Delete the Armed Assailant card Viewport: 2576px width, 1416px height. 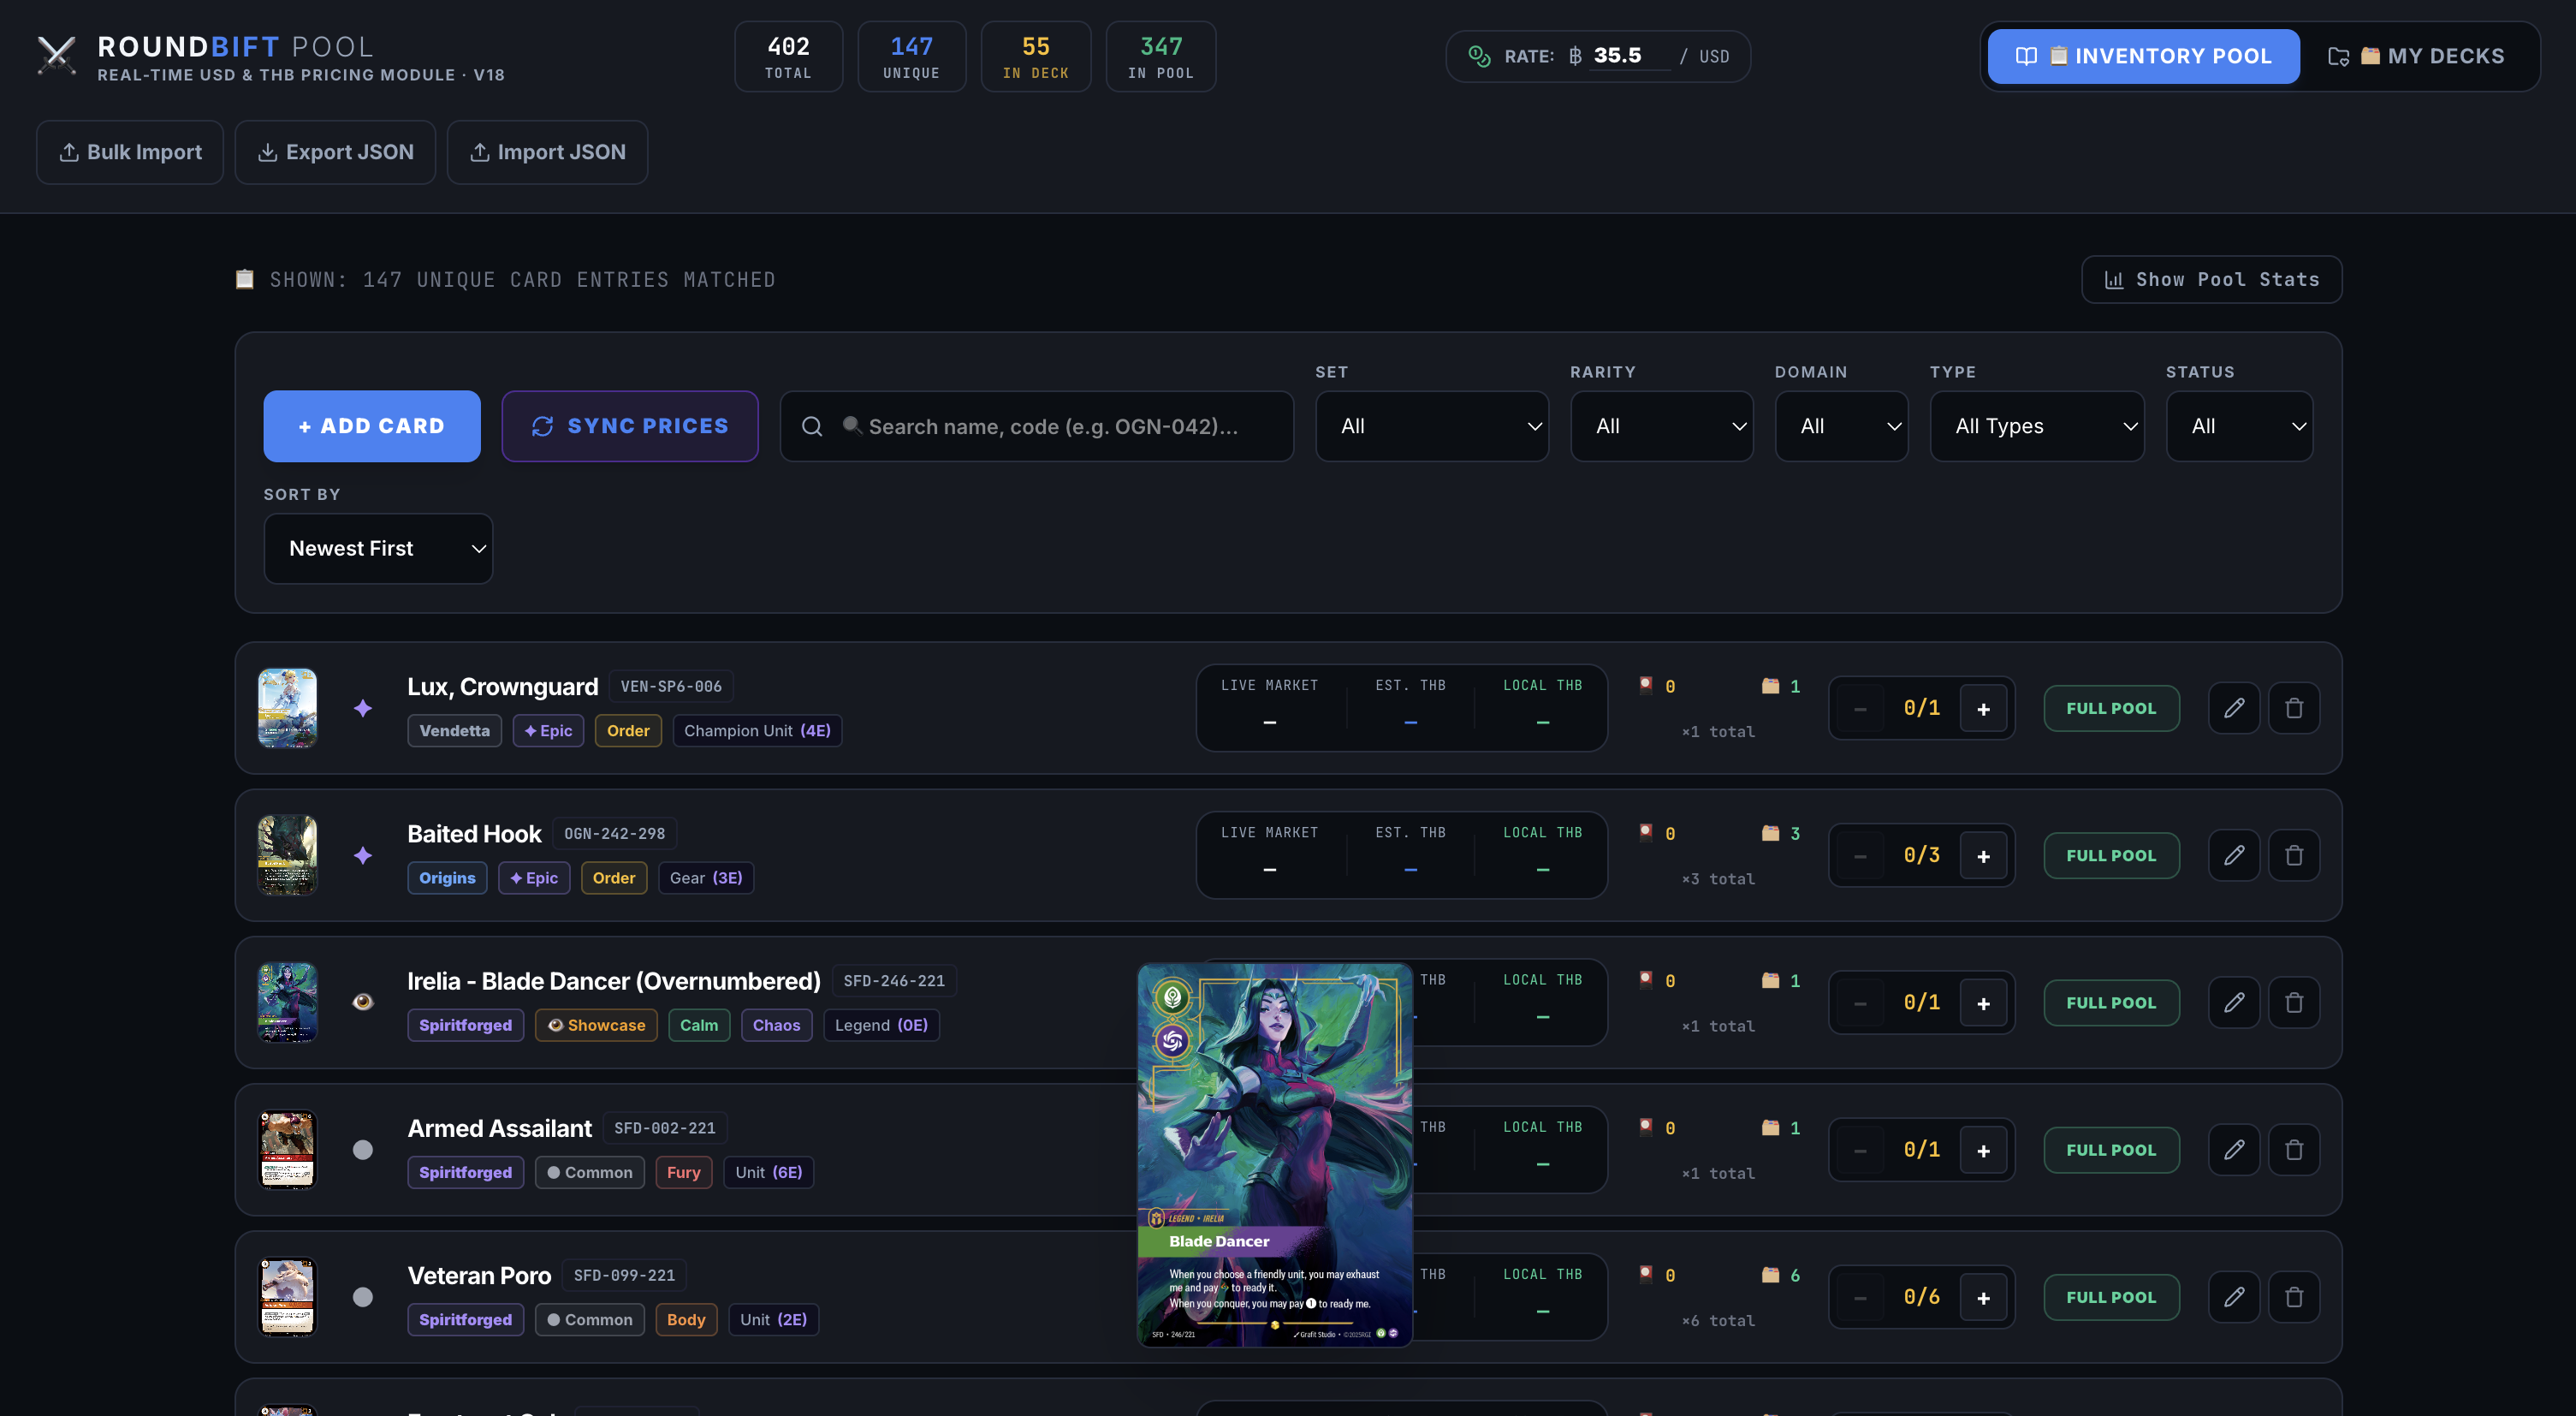[2294, 1150]
